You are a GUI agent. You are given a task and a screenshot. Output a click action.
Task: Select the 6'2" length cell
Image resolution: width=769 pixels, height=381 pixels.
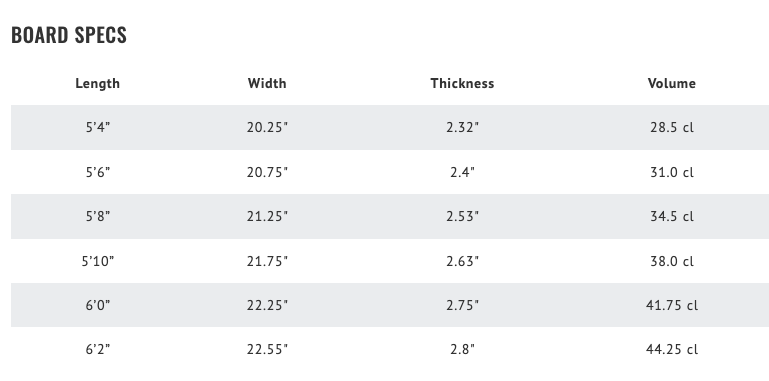(x=98, y=349)
